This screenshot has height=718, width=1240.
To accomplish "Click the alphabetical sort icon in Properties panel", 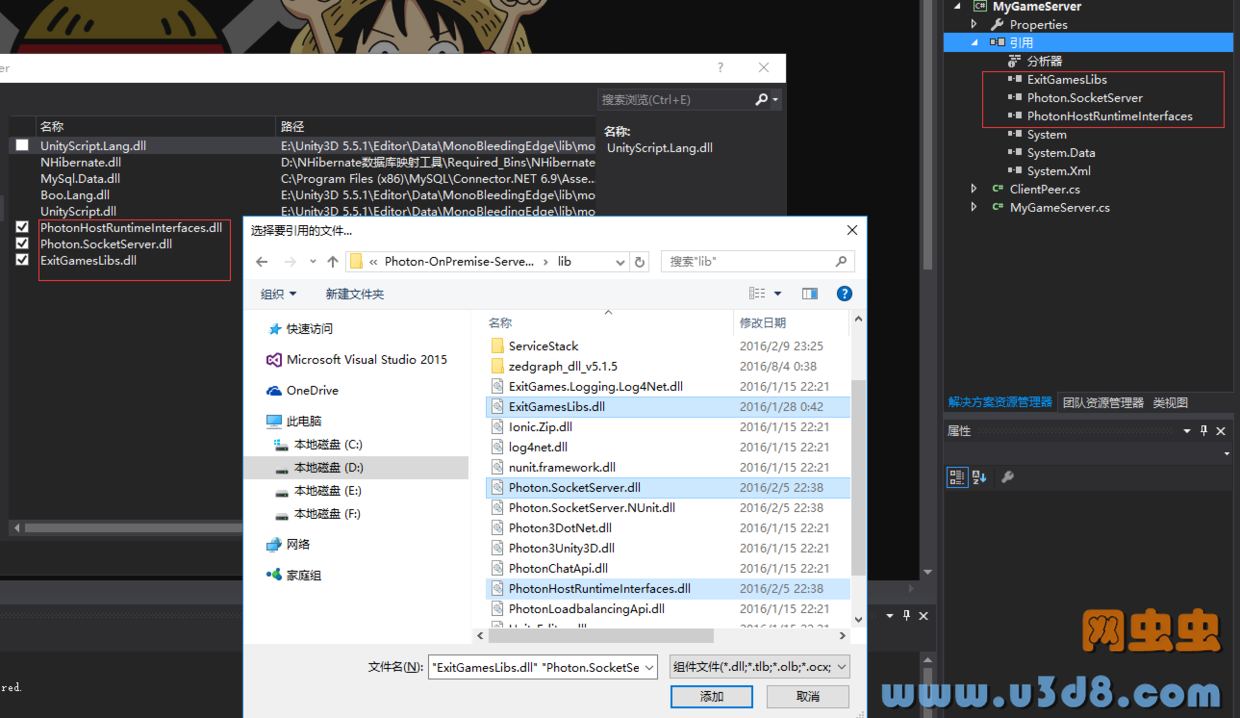I will pos(979,477).
